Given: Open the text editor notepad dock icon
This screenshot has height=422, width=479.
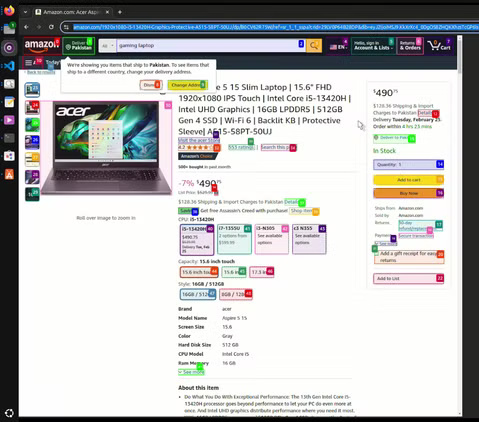Looking at the screenshot, I should pyautogui.click(x=9, y=102).
